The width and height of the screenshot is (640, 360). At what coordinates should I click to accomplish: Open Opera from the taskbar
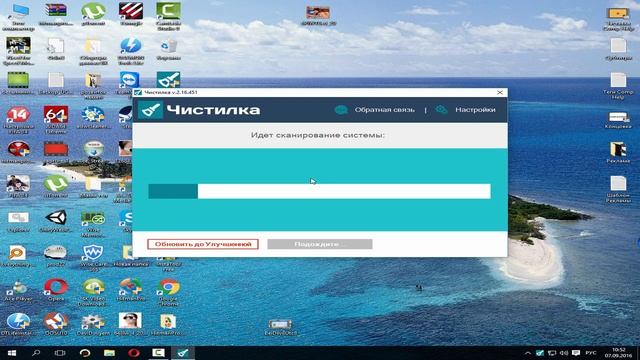click(x=134, y=353)
